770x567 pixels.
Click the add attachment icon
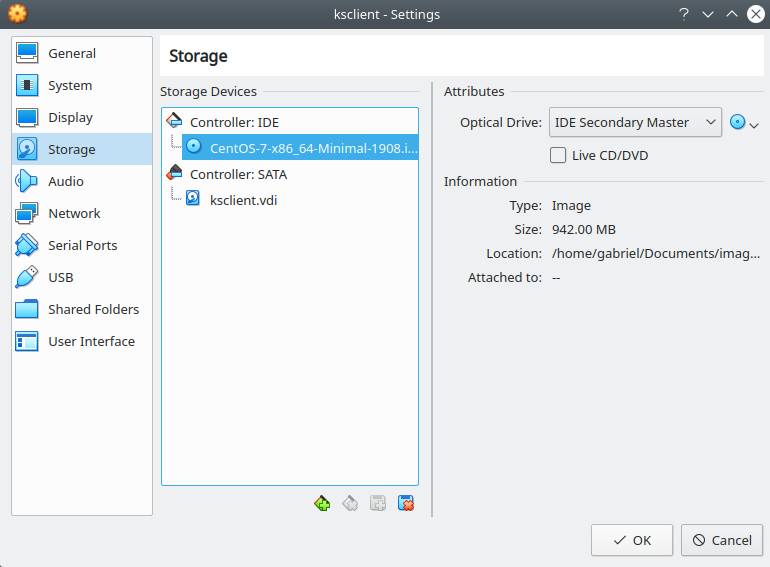coord(378,503)
